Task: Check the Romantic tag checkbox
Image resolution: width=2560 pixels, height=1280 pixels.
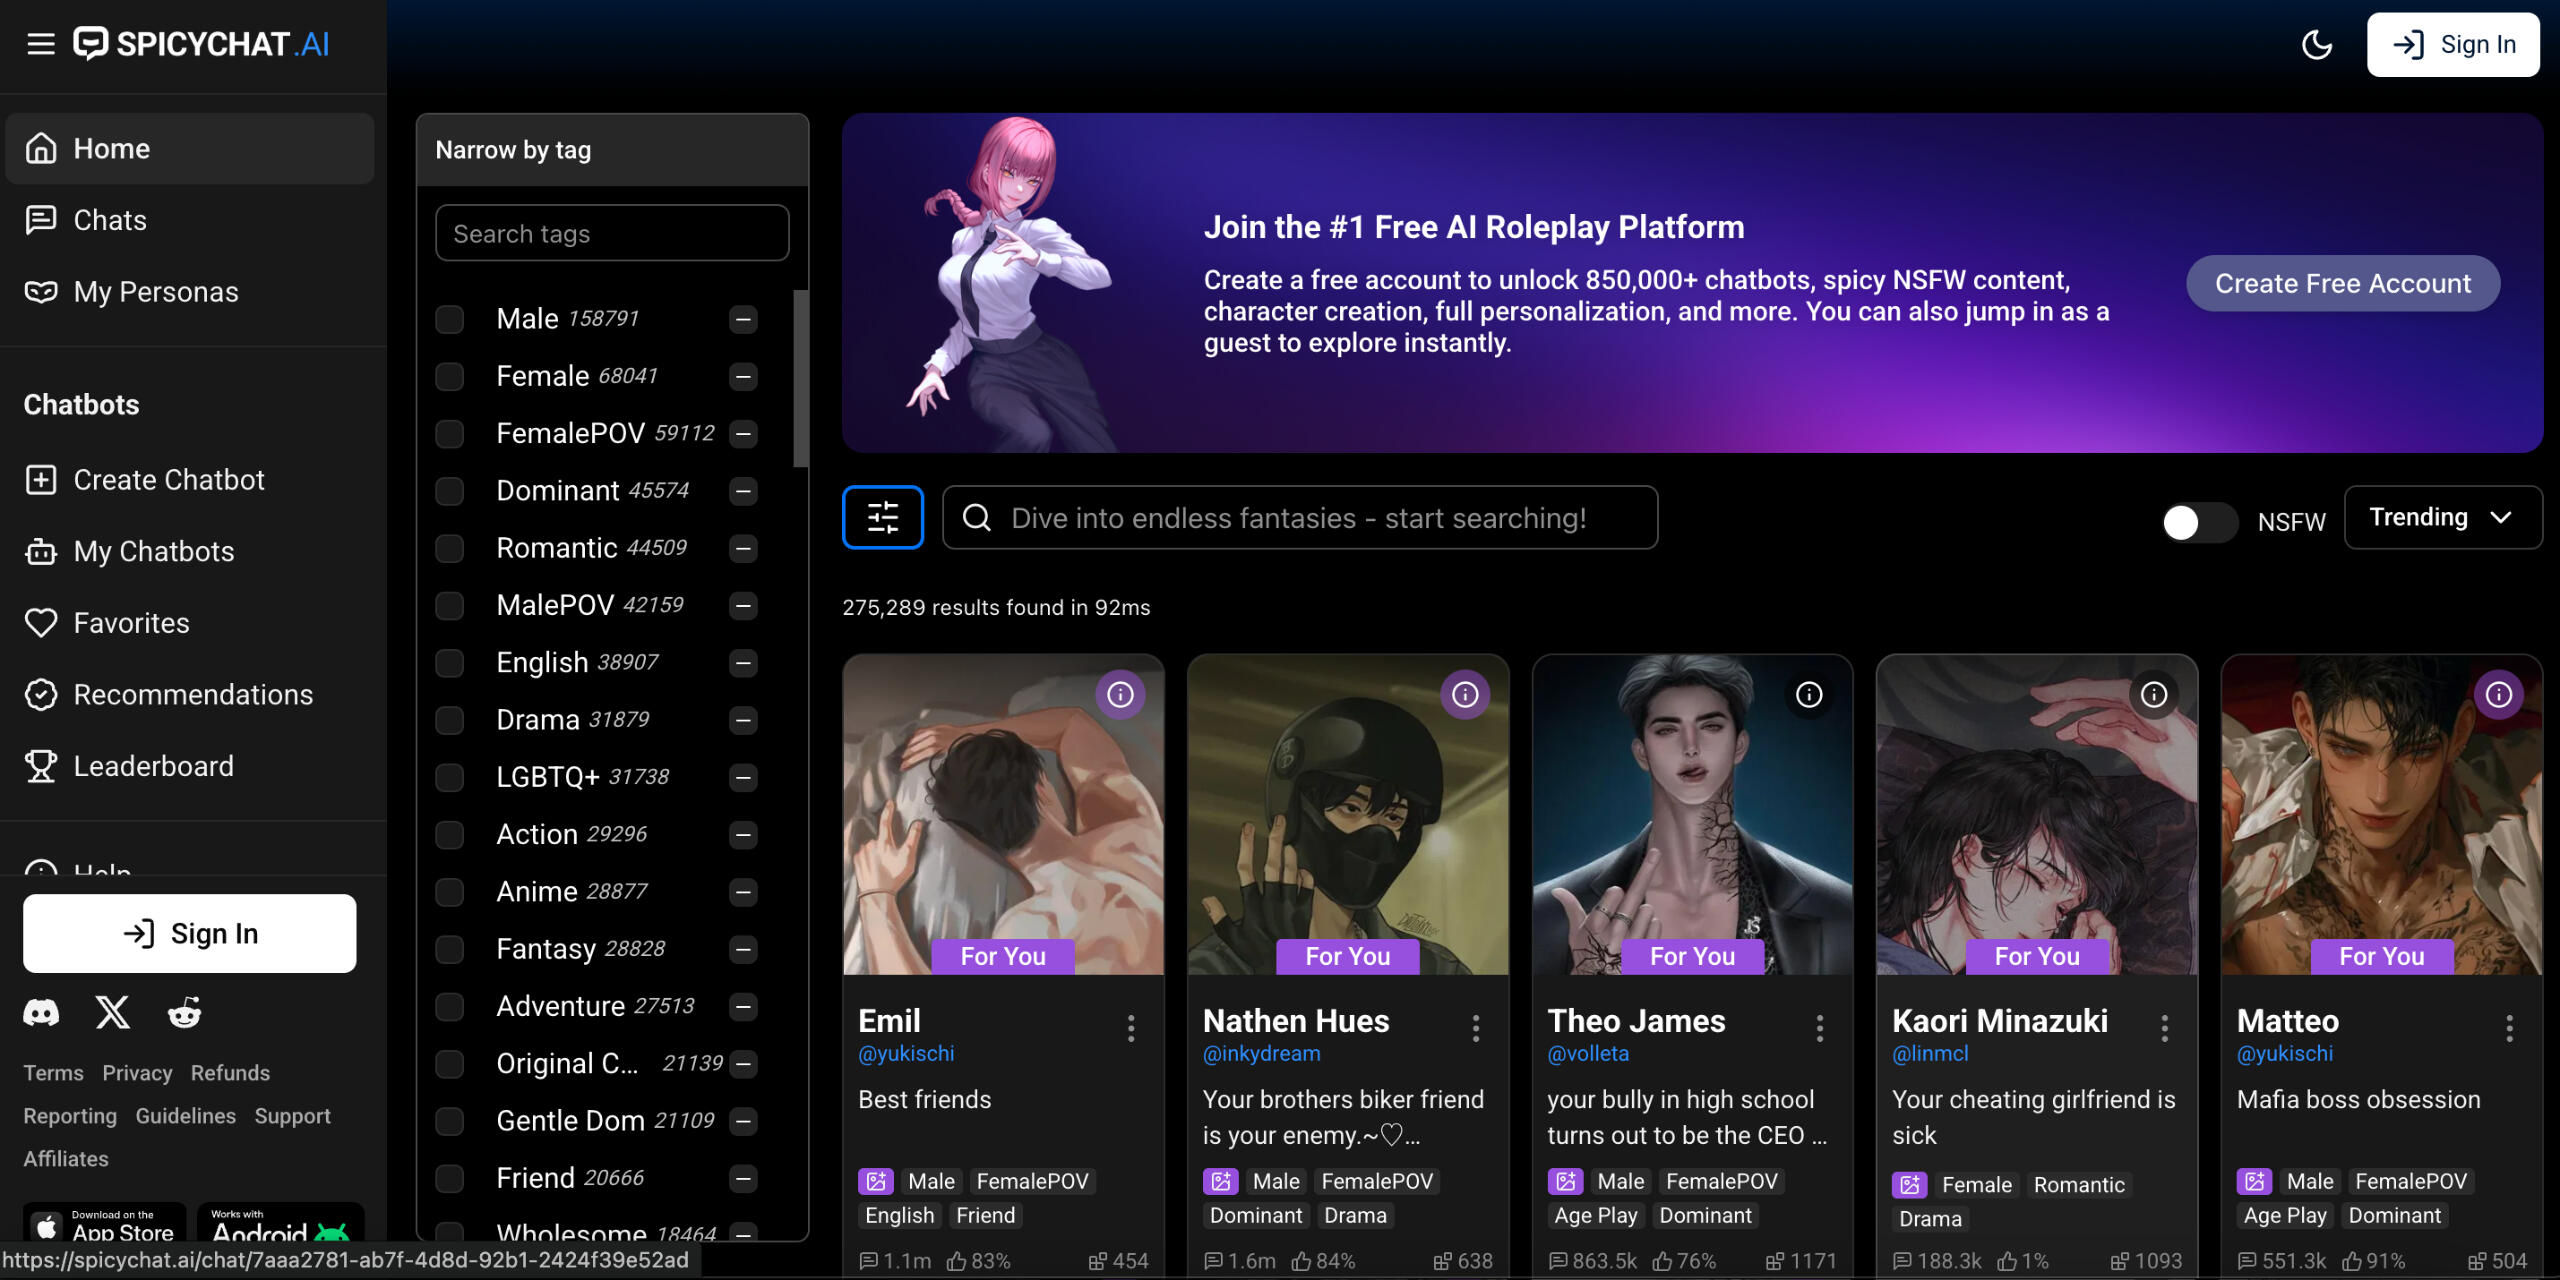Action: pyautogui.click(x=450, y=548)
